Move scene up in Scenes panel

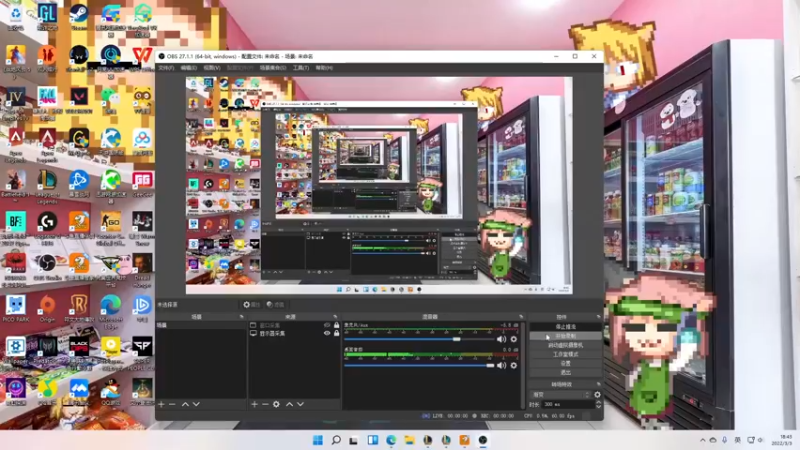pos(185,404)
